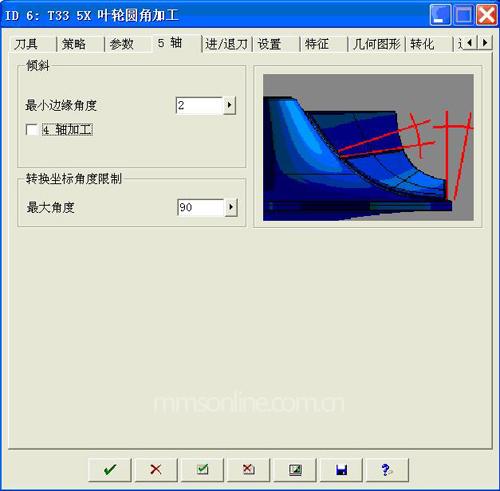Click the impeller tilt preview image
This screenshot has height=491, width=500.
tap(368, 147)
